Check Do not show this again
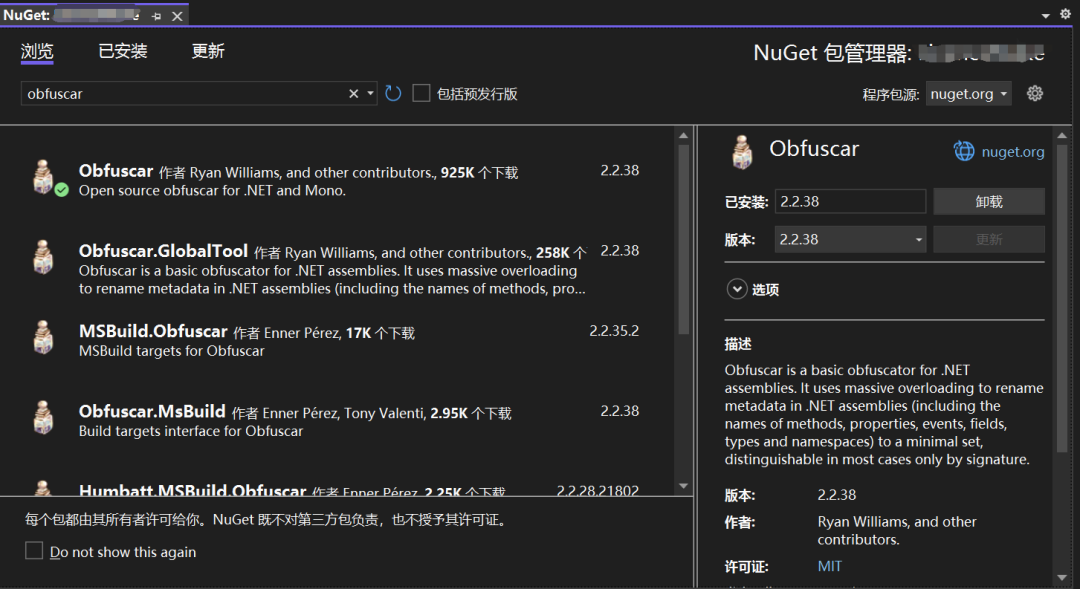Viewport: 1080px width, 589px height. (34, 551)
